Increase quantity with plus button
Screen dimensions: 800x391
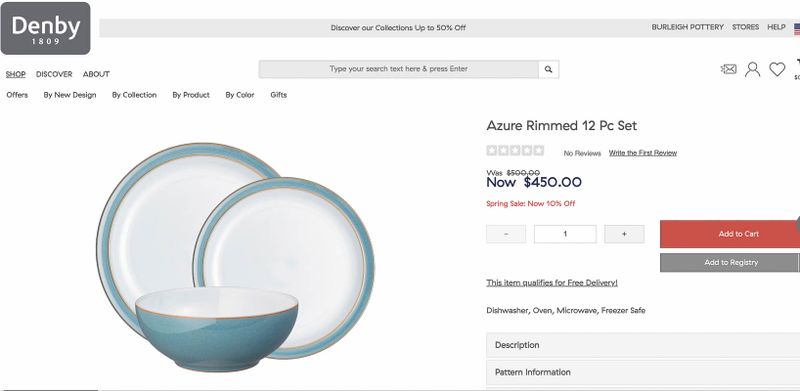click(624, 234)
